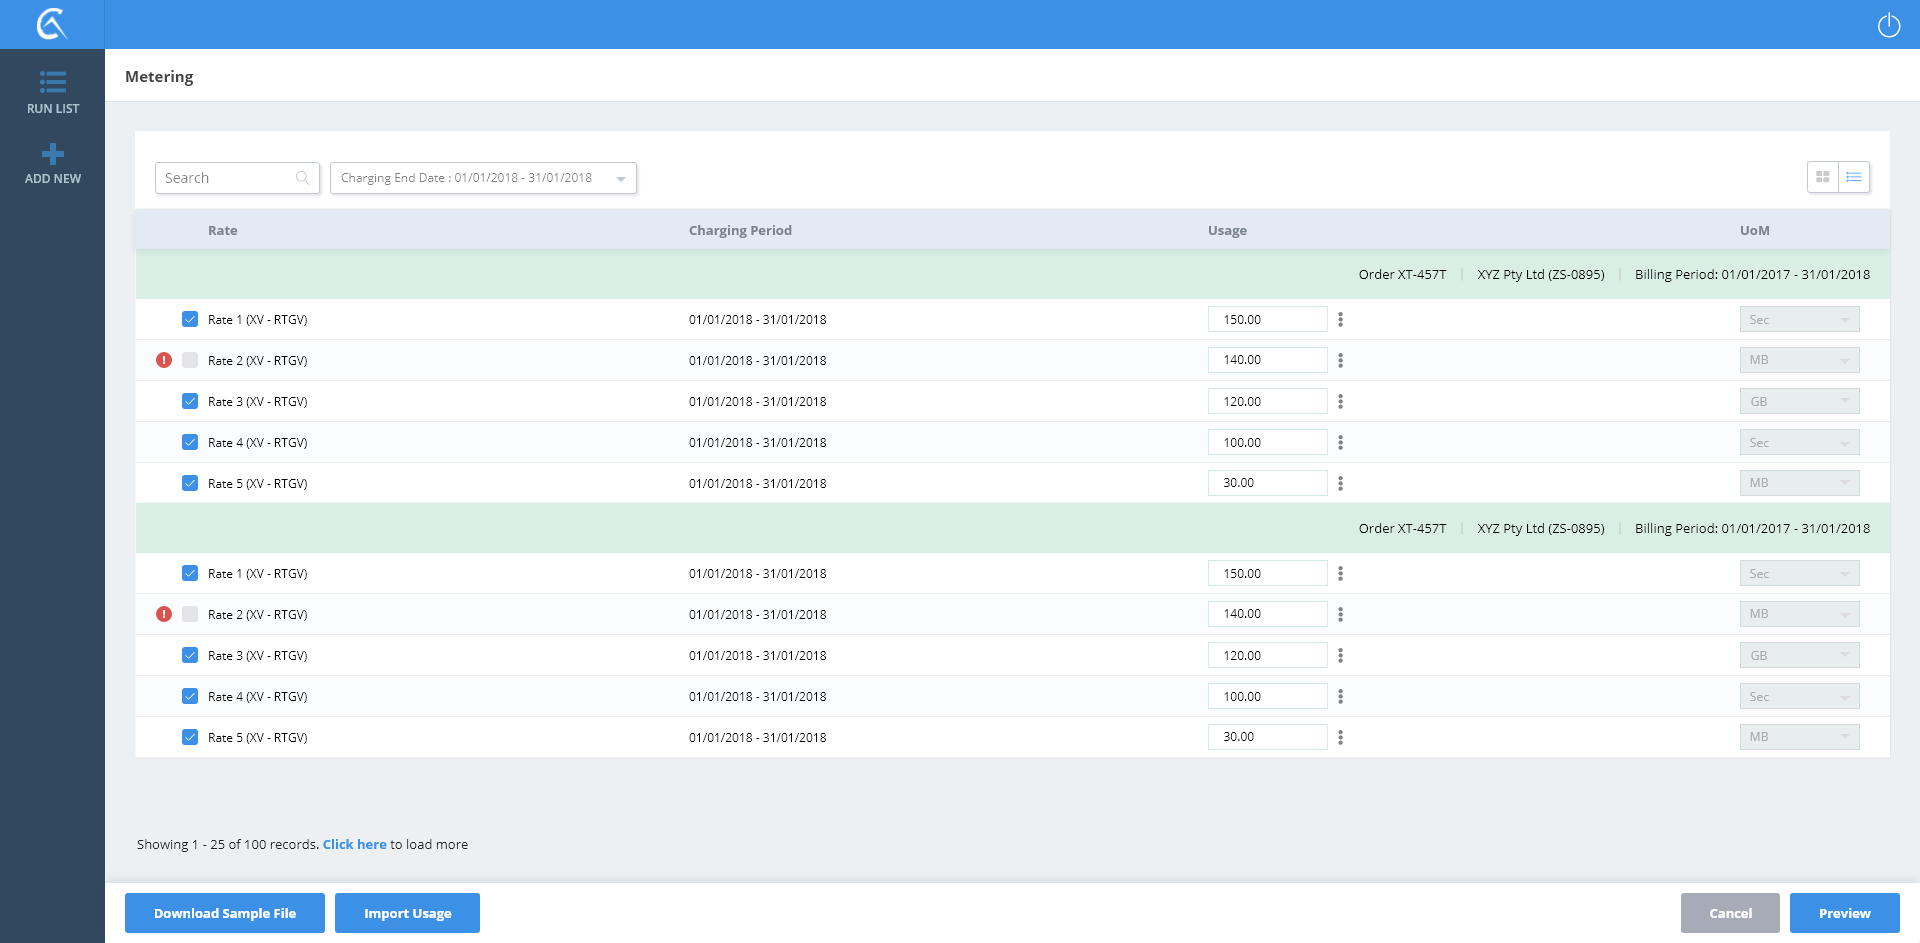Uncheck the Rate 1 checkbox in the first order group
1920x943 pixels.
[x=190, y=320]
